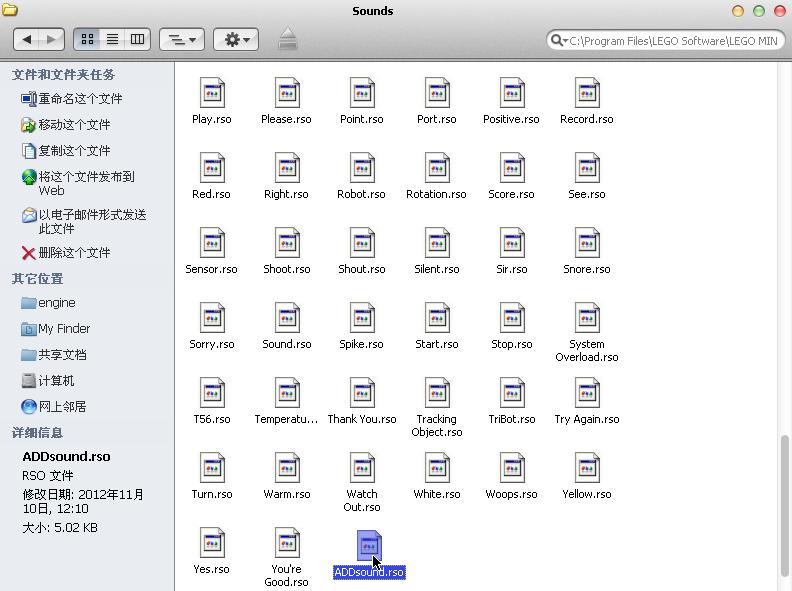Select the Play.rso file icon

[x=212, y=93]
